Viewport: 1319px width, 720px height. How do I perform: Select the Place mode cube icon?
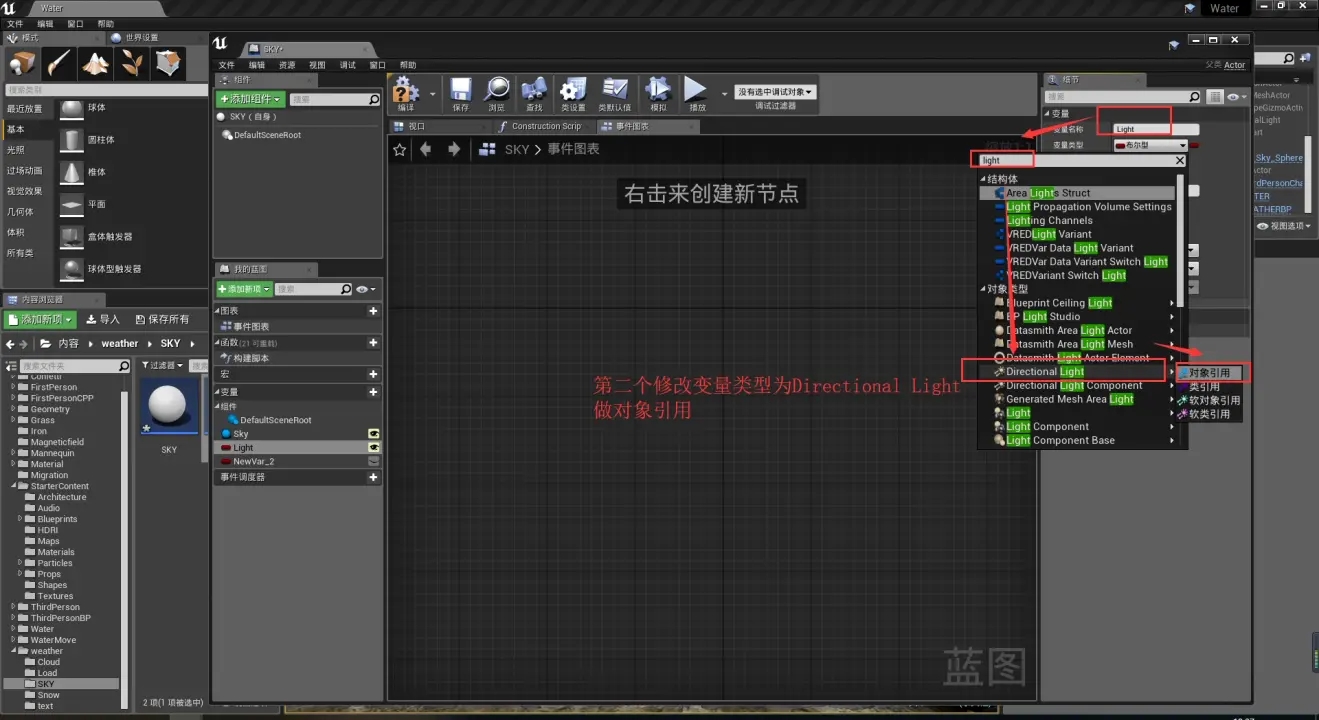[22, 64]
